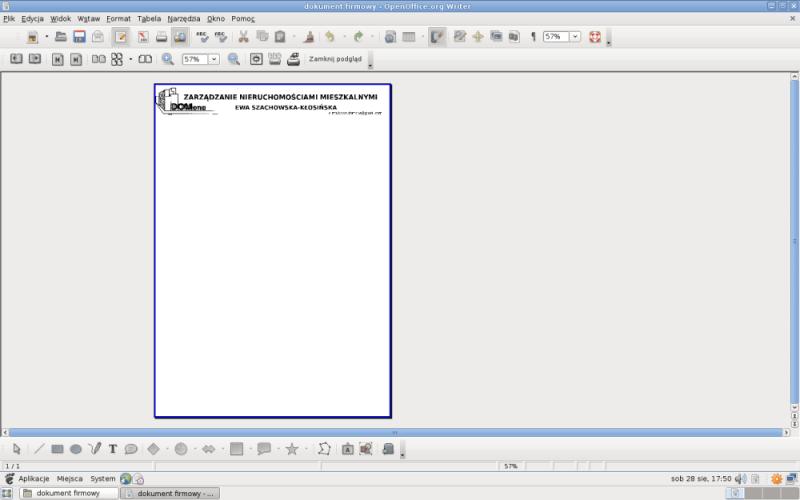Screen dimensions: 800x500
Task: Toggle Edit File mode
Action: [121, 37]
